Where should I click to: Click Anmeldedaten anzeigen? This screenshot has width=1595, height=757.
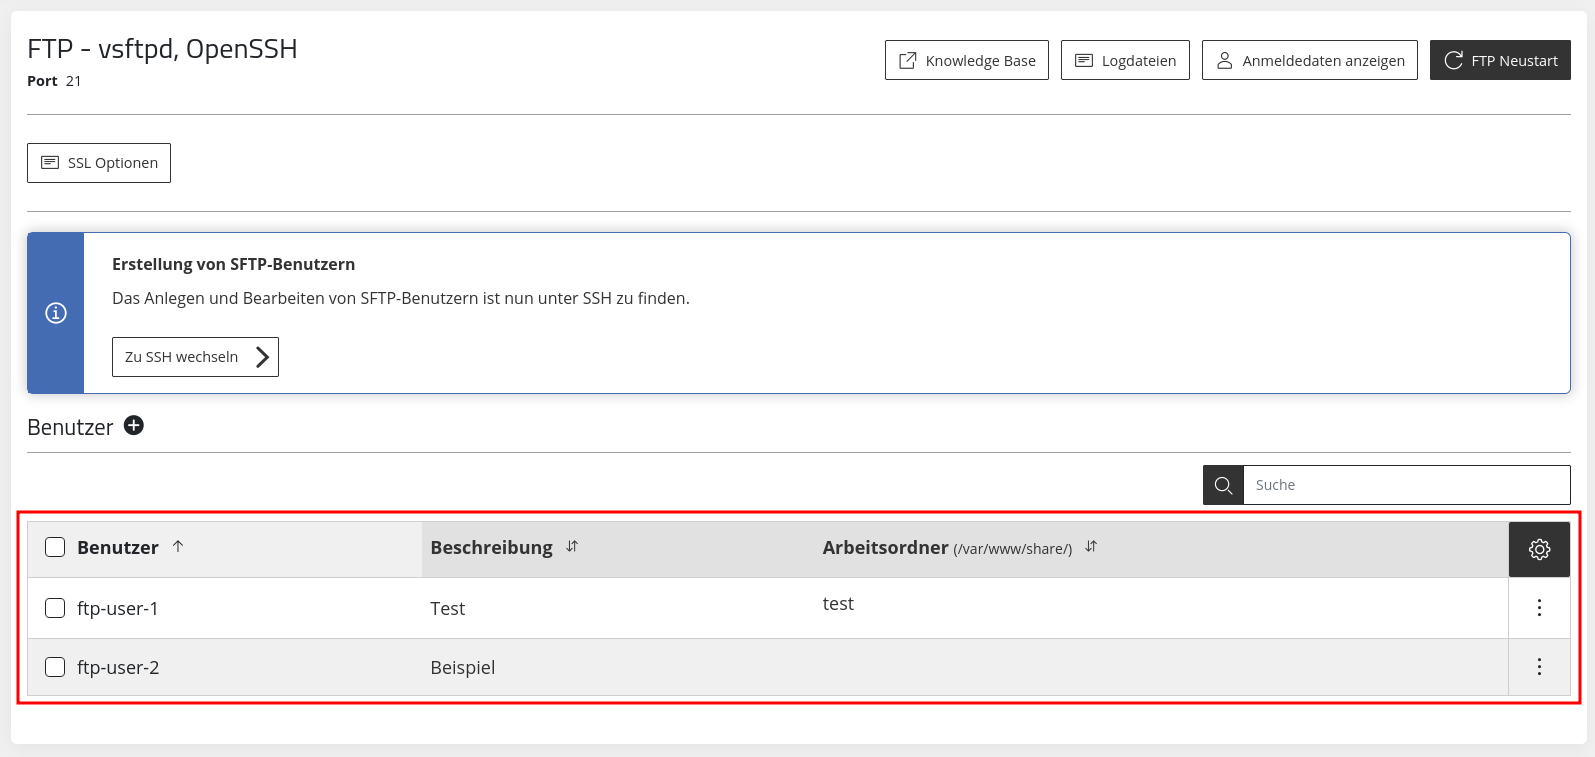[1310, 60]
